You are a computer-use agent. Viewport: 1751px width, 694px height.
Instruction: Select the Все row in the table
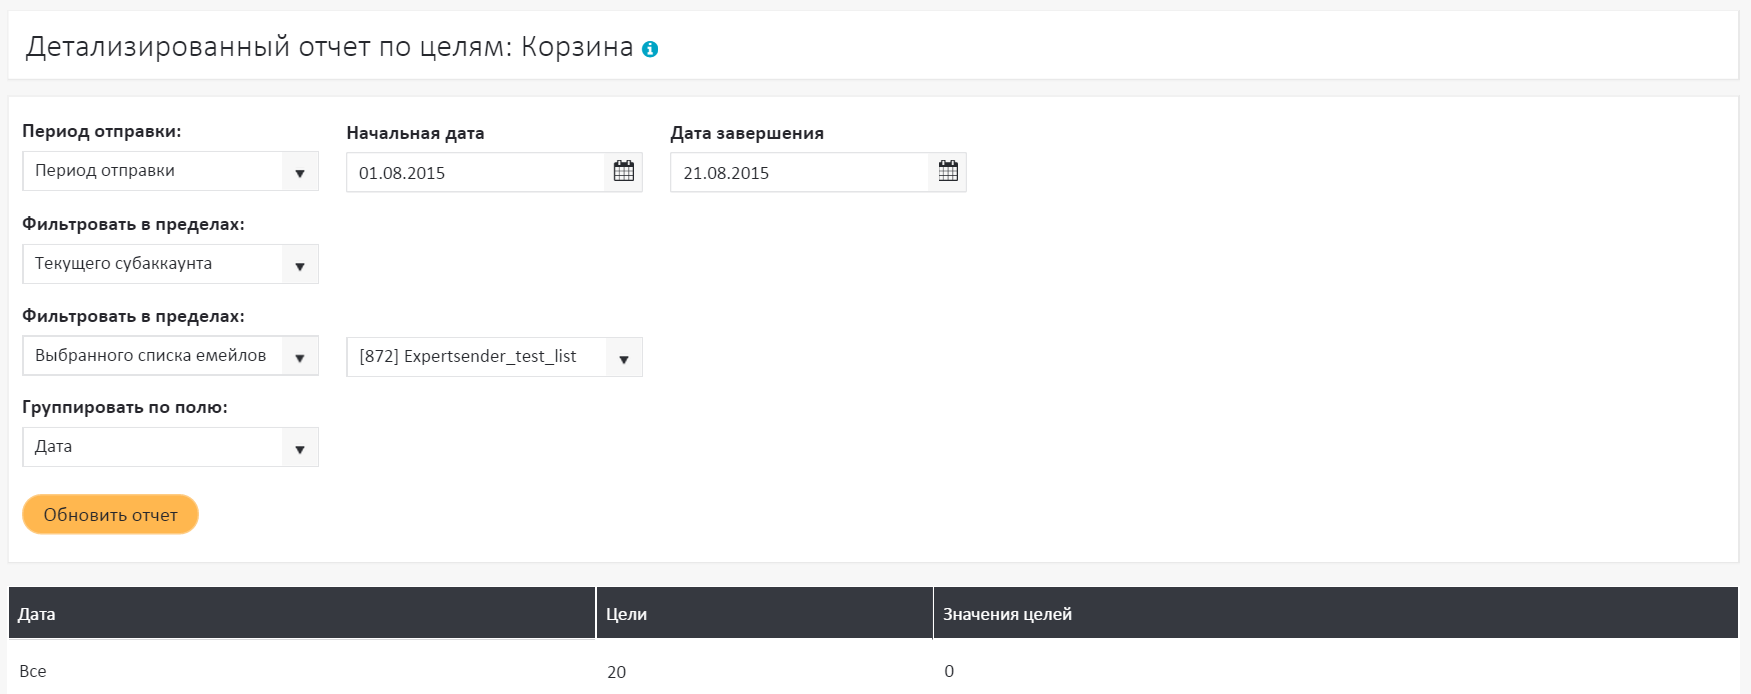coord(33,671)
